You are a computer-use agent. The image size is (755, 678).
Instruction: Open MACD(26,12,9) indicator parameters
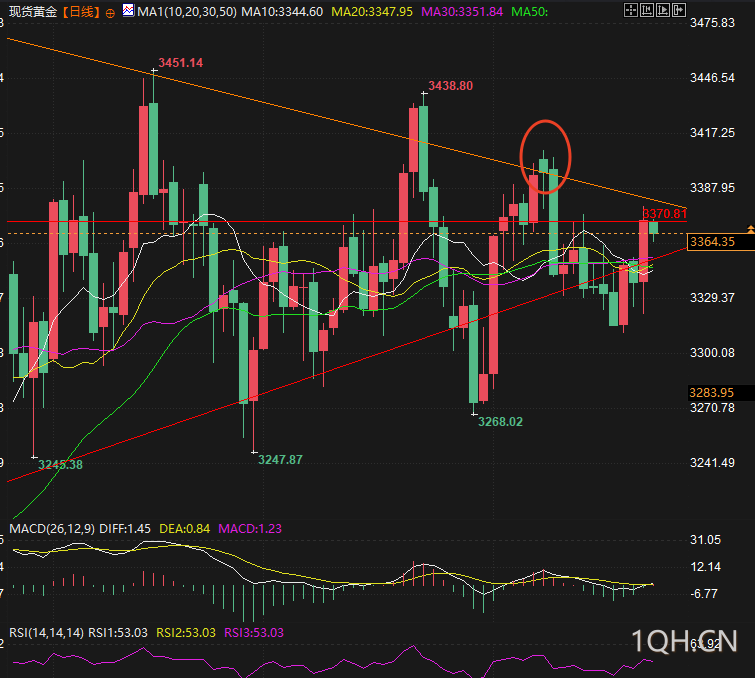click(52, 529)
